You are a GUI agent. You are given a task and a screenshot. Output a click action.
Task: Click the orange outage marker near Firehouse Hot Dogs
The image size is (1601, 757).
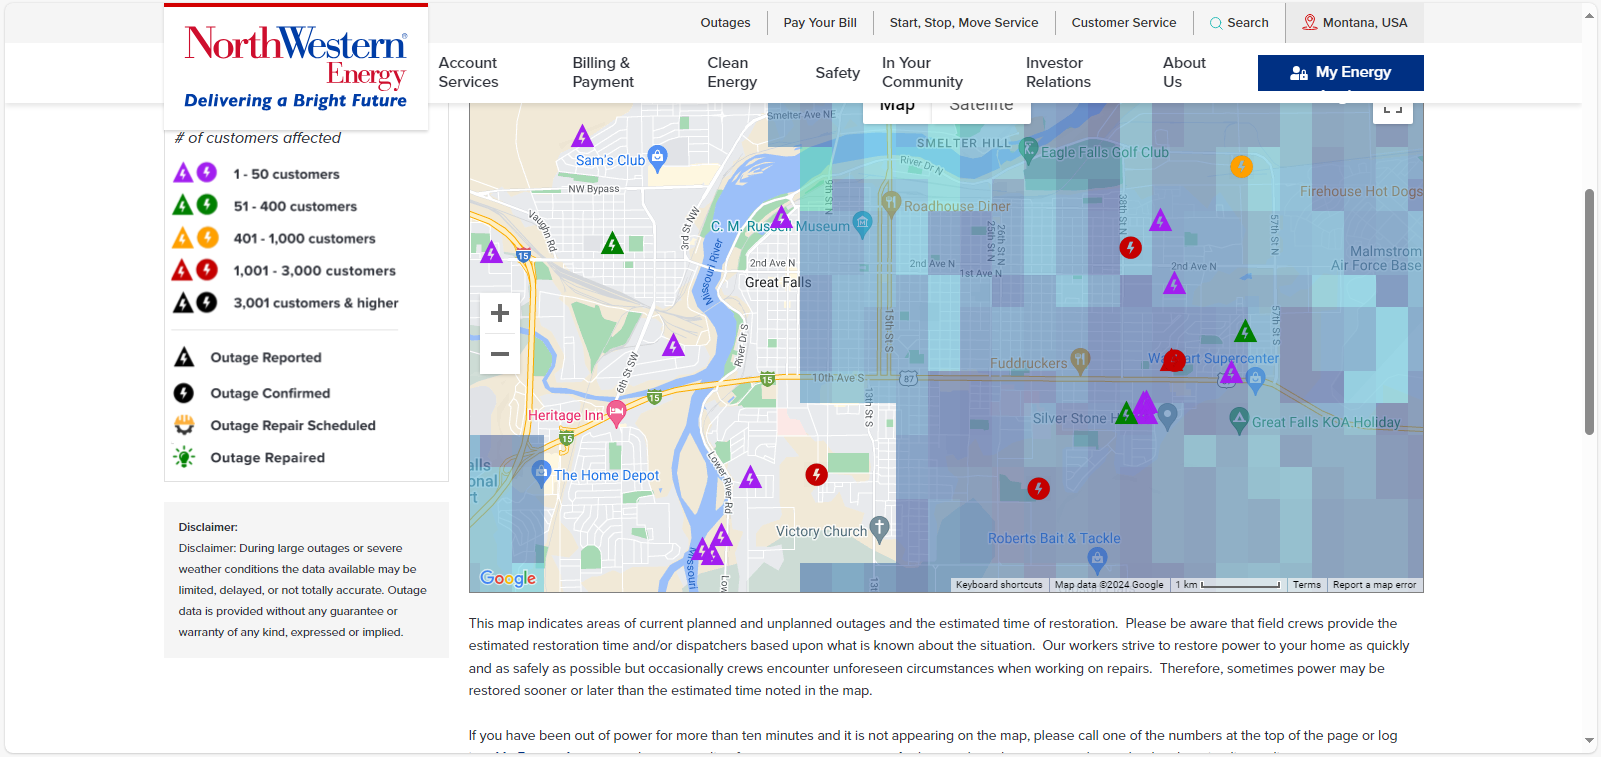point(1241,166)
